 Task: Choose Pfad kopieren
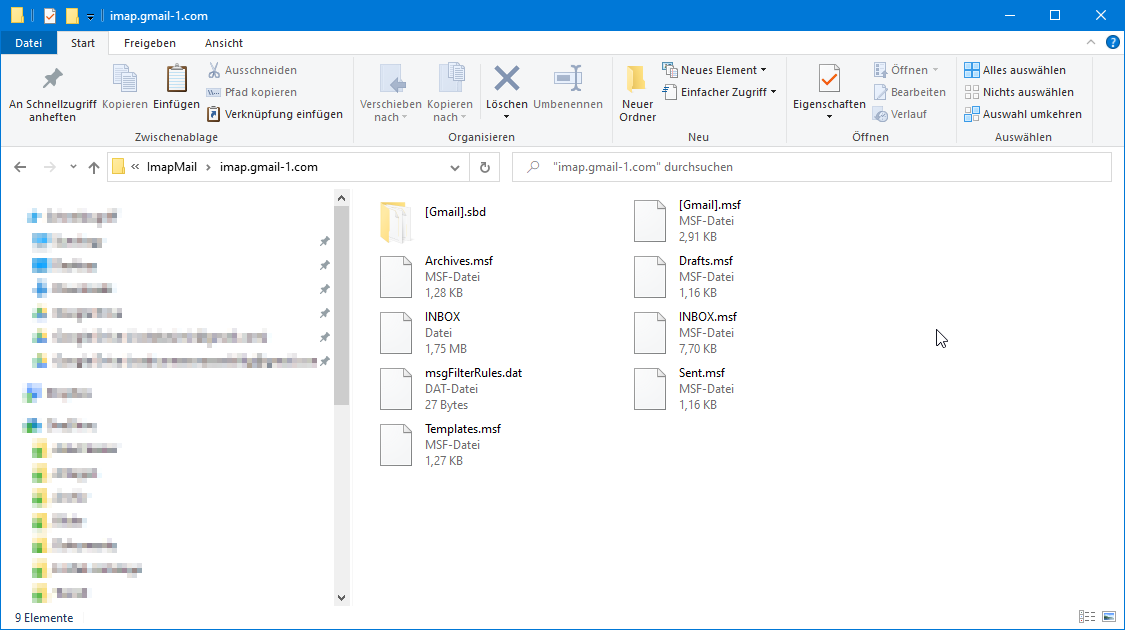tap(252, 92)
